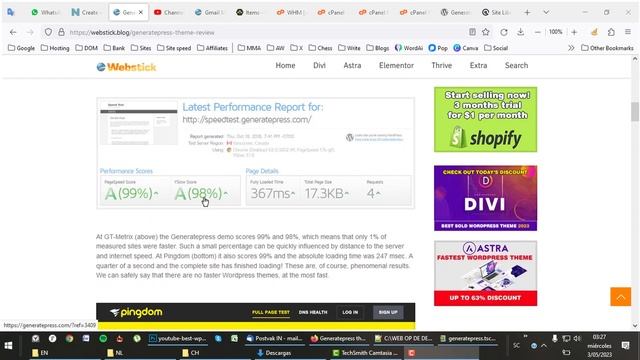The width and height of the screenshot is (640, 360).
Task: Reload the current page
Action: 504,32
